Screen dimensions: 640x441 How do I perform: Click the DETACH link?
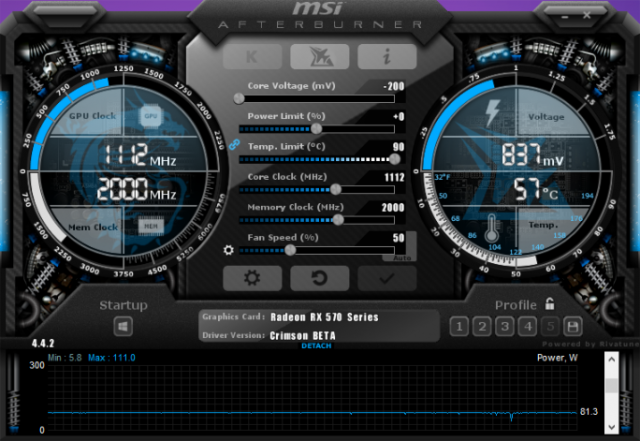[318, 345]
